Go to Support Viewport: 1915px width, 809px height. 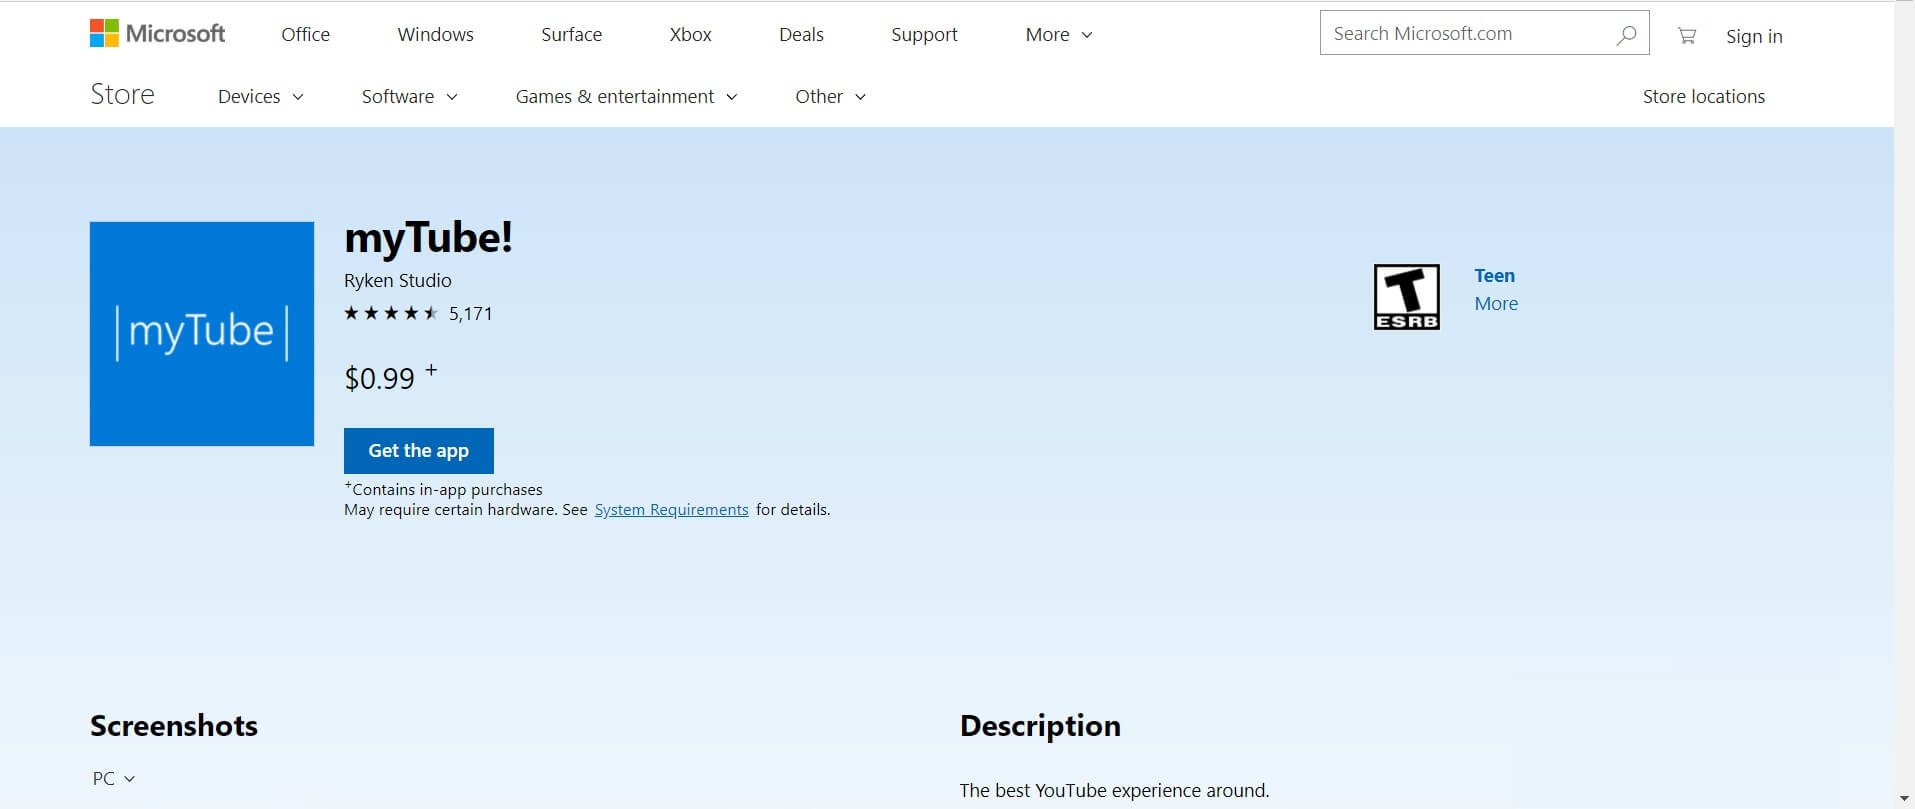pos(924,34)
